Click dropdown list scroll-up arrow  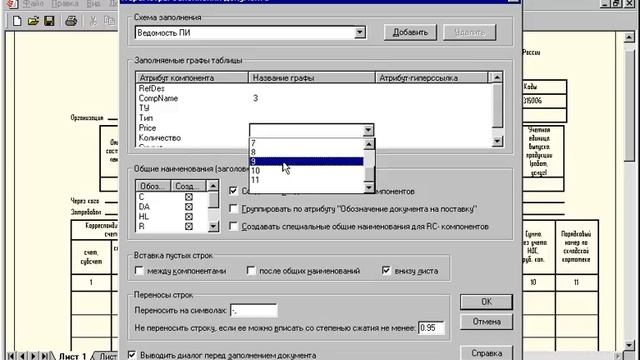[369, 144]
